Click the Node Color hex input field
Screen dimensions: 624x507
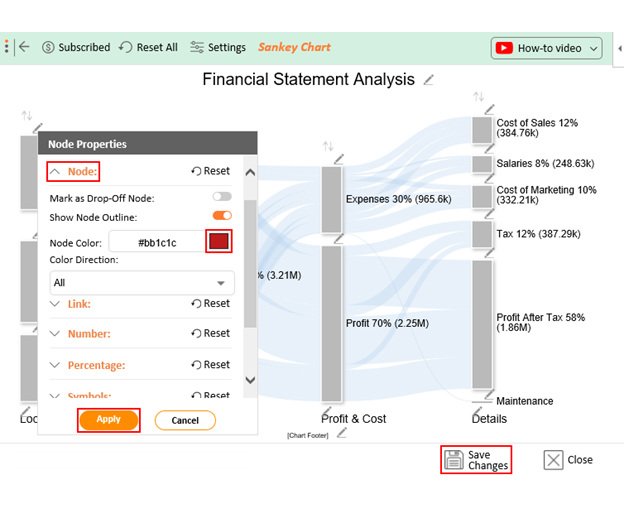157,242
